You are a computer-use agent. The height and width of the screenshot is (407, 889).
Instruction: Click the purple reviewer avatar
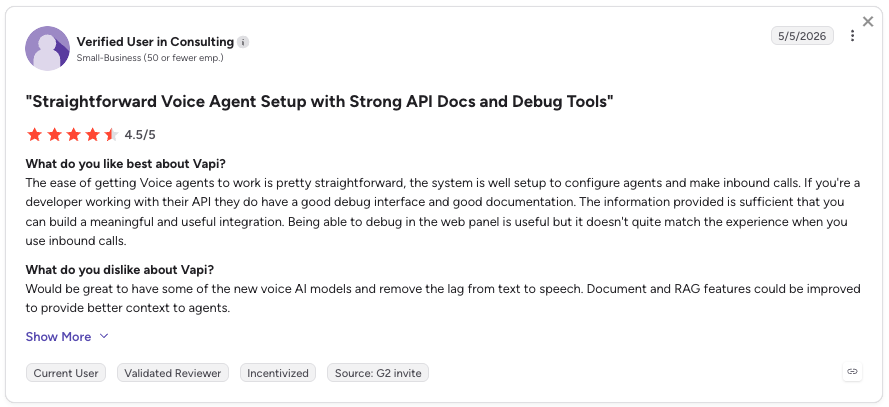[48, 48]
